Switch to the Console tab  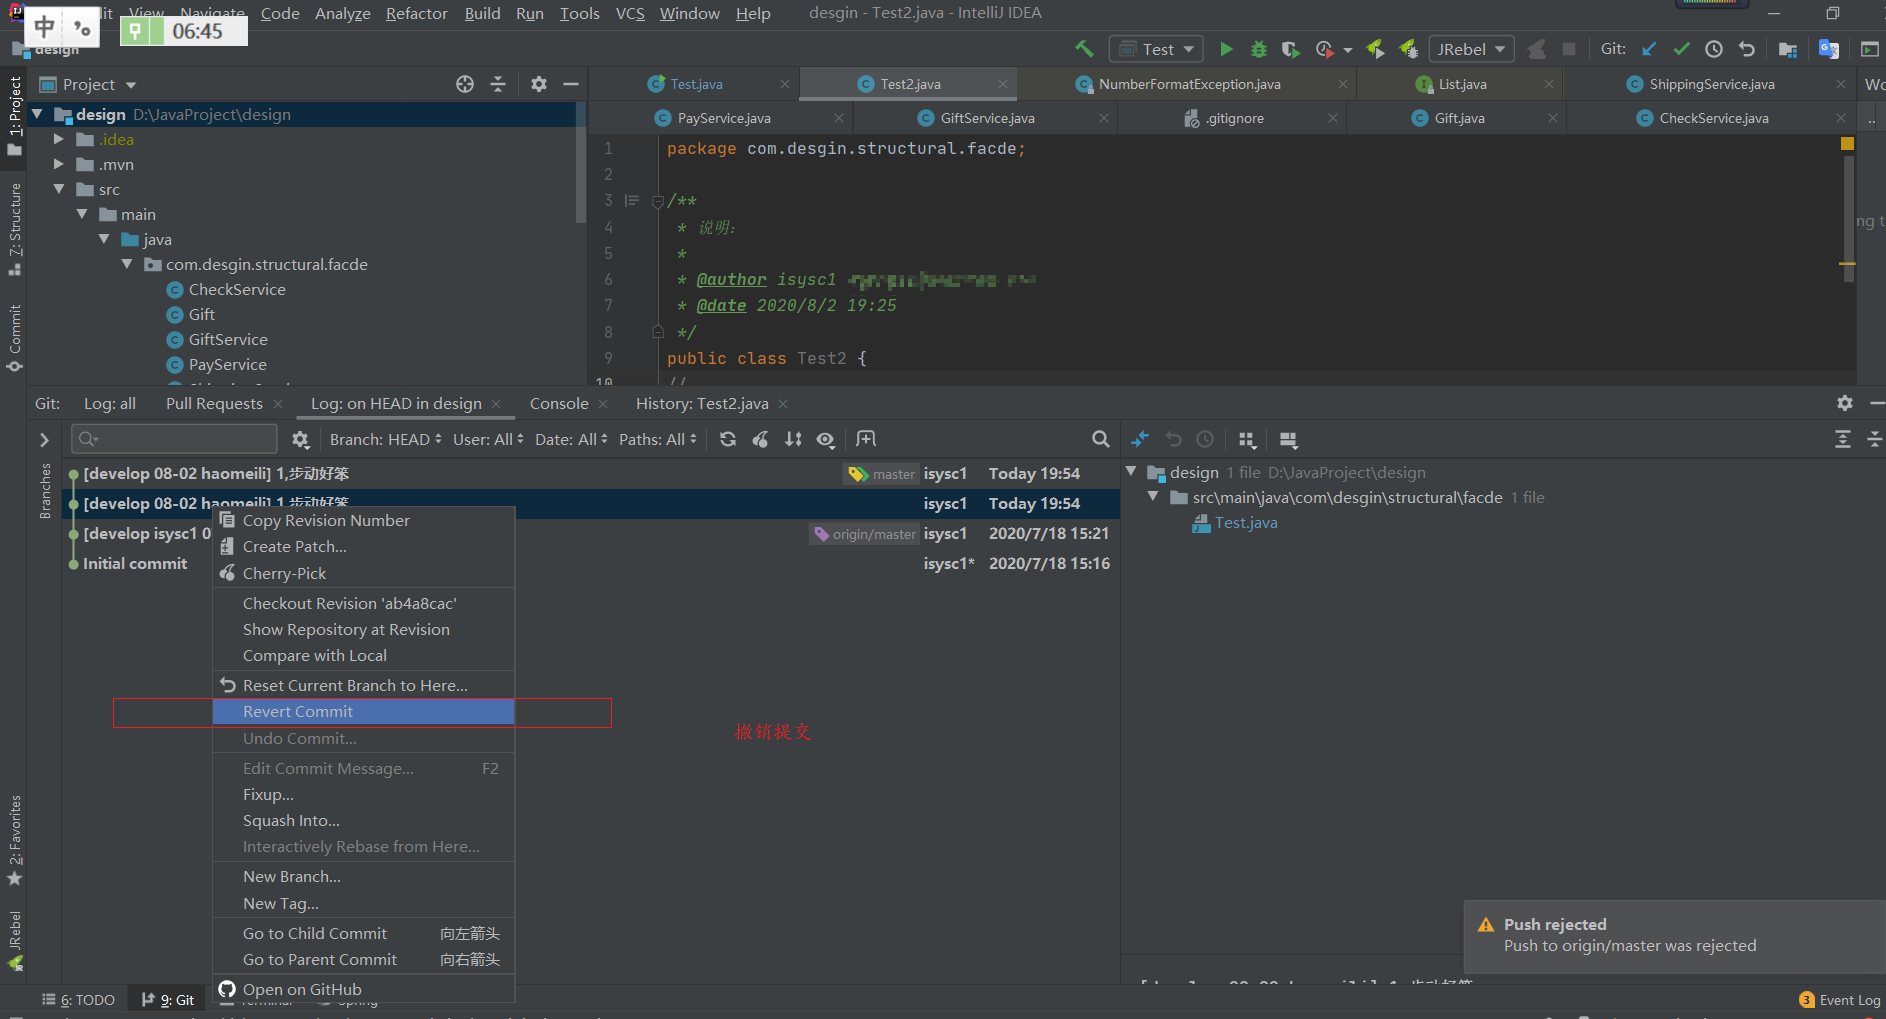click(x=559, y=403)
